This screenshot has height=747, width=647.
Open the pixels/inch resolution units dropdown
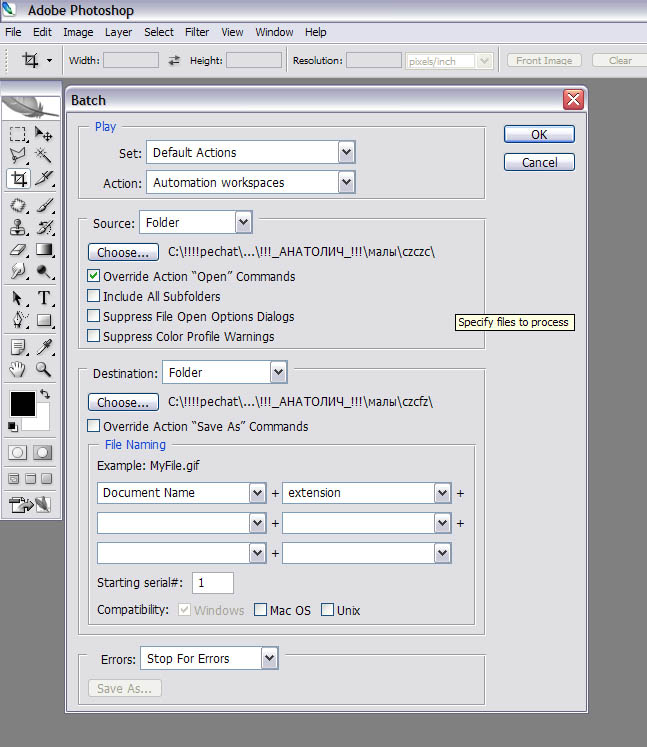pyautogui.click(x=449, y=61)
